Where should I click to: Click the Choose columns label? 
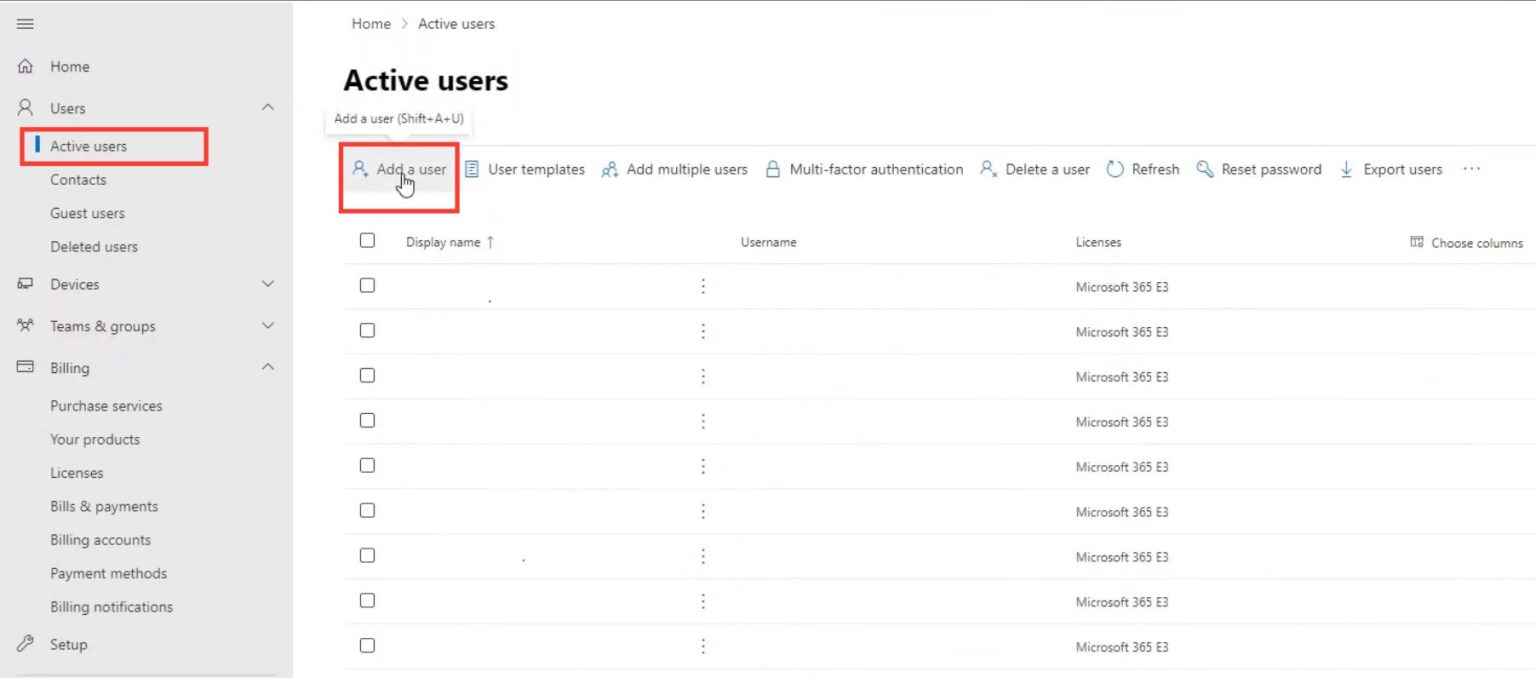click(1477, 243)
